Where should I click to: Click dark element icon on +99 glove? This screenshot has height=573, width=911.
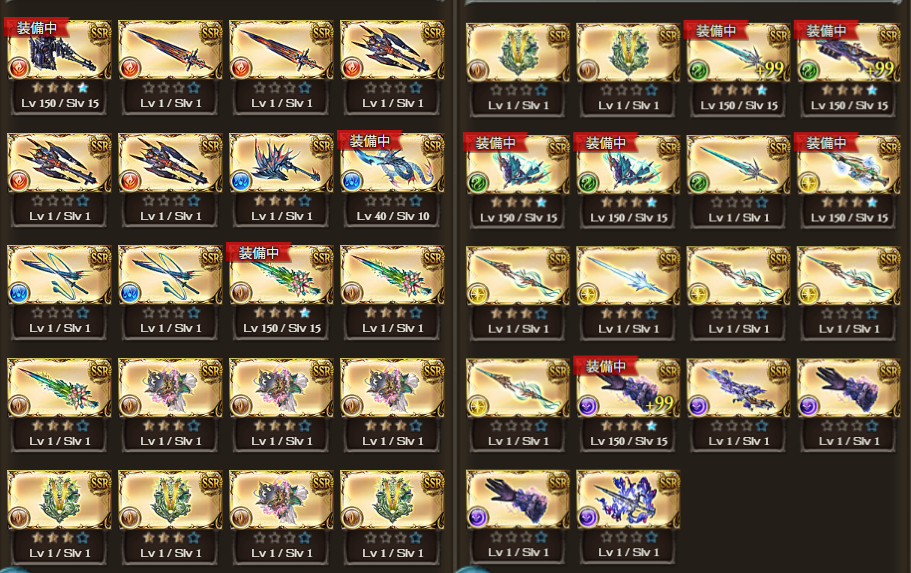tap(587, 406)
